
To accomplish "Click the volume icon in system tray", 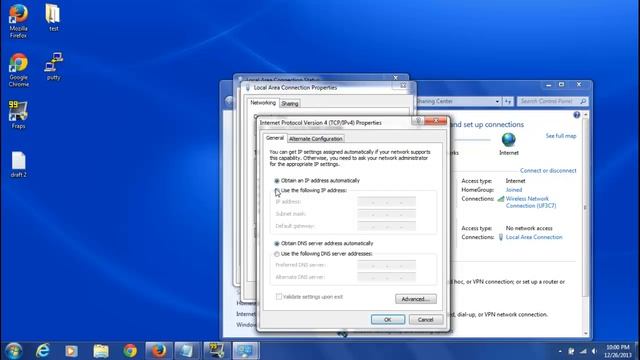I will (594, 351).
